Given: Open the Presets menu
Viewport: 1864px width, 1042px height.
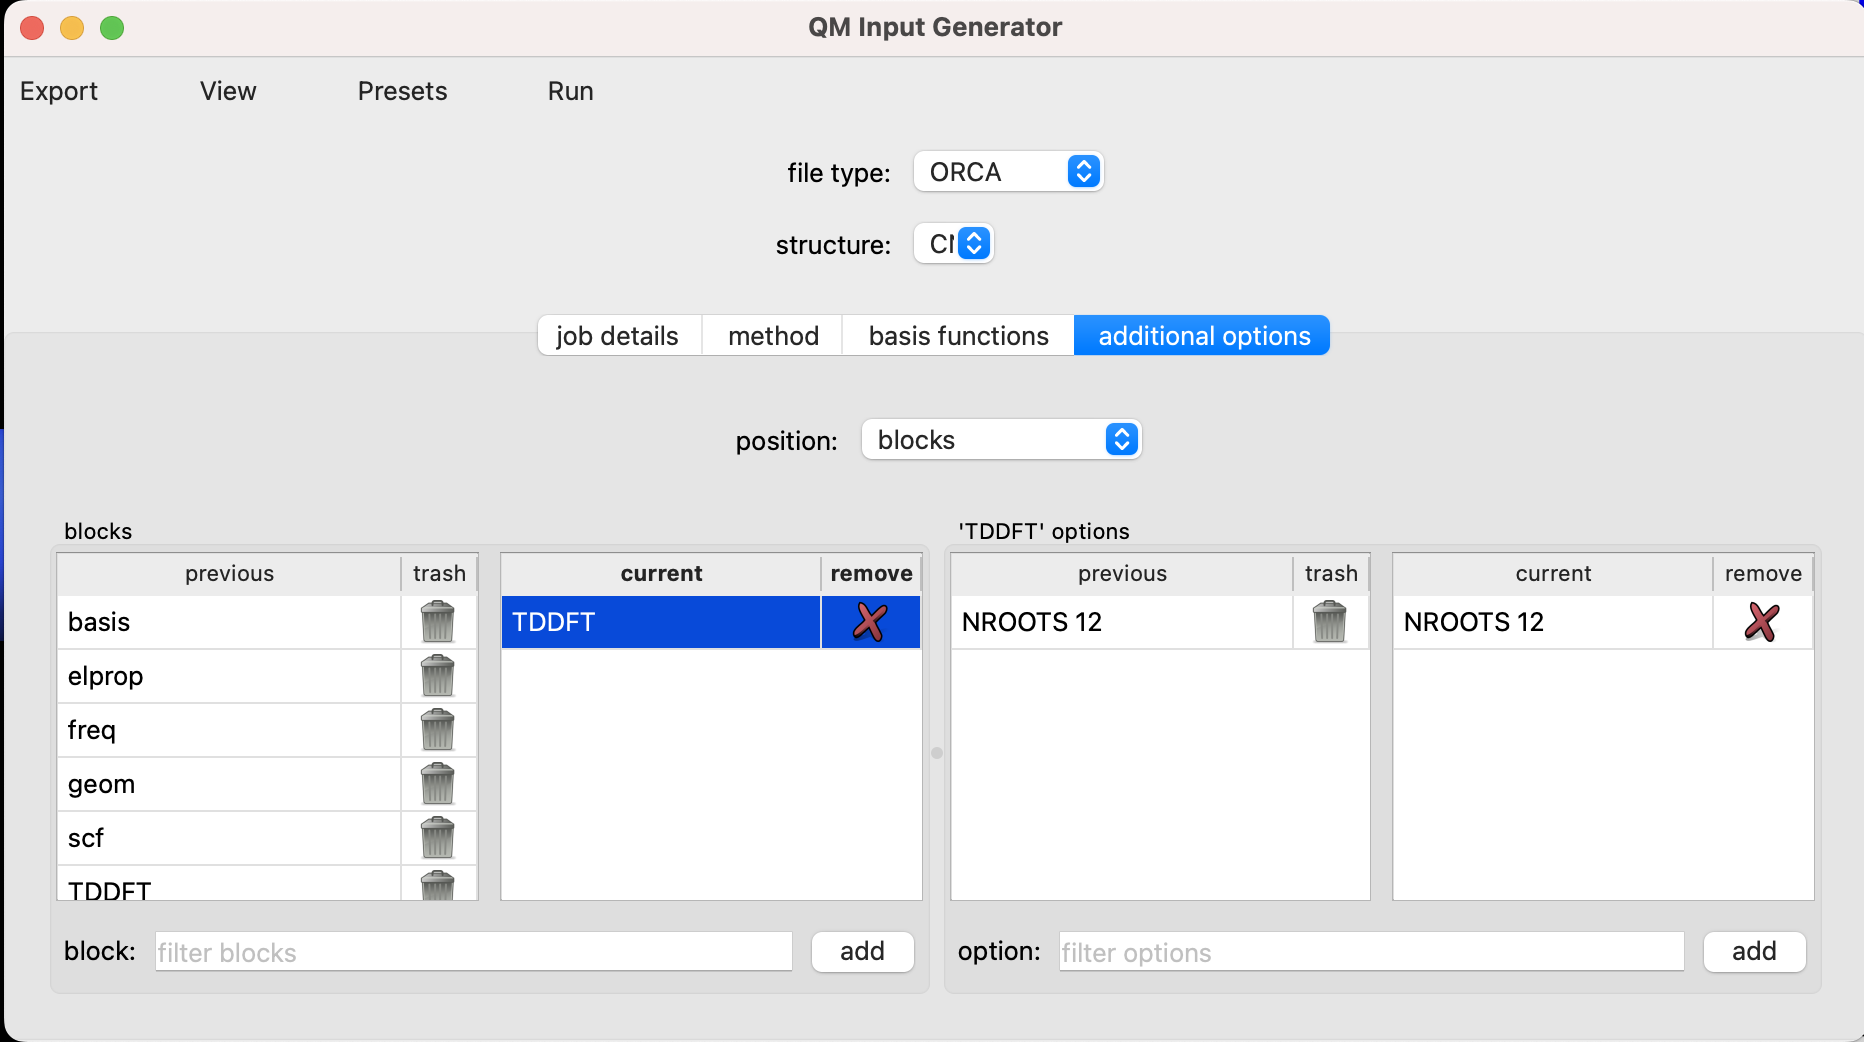Looking at the screenshot, I should (402, 91).
